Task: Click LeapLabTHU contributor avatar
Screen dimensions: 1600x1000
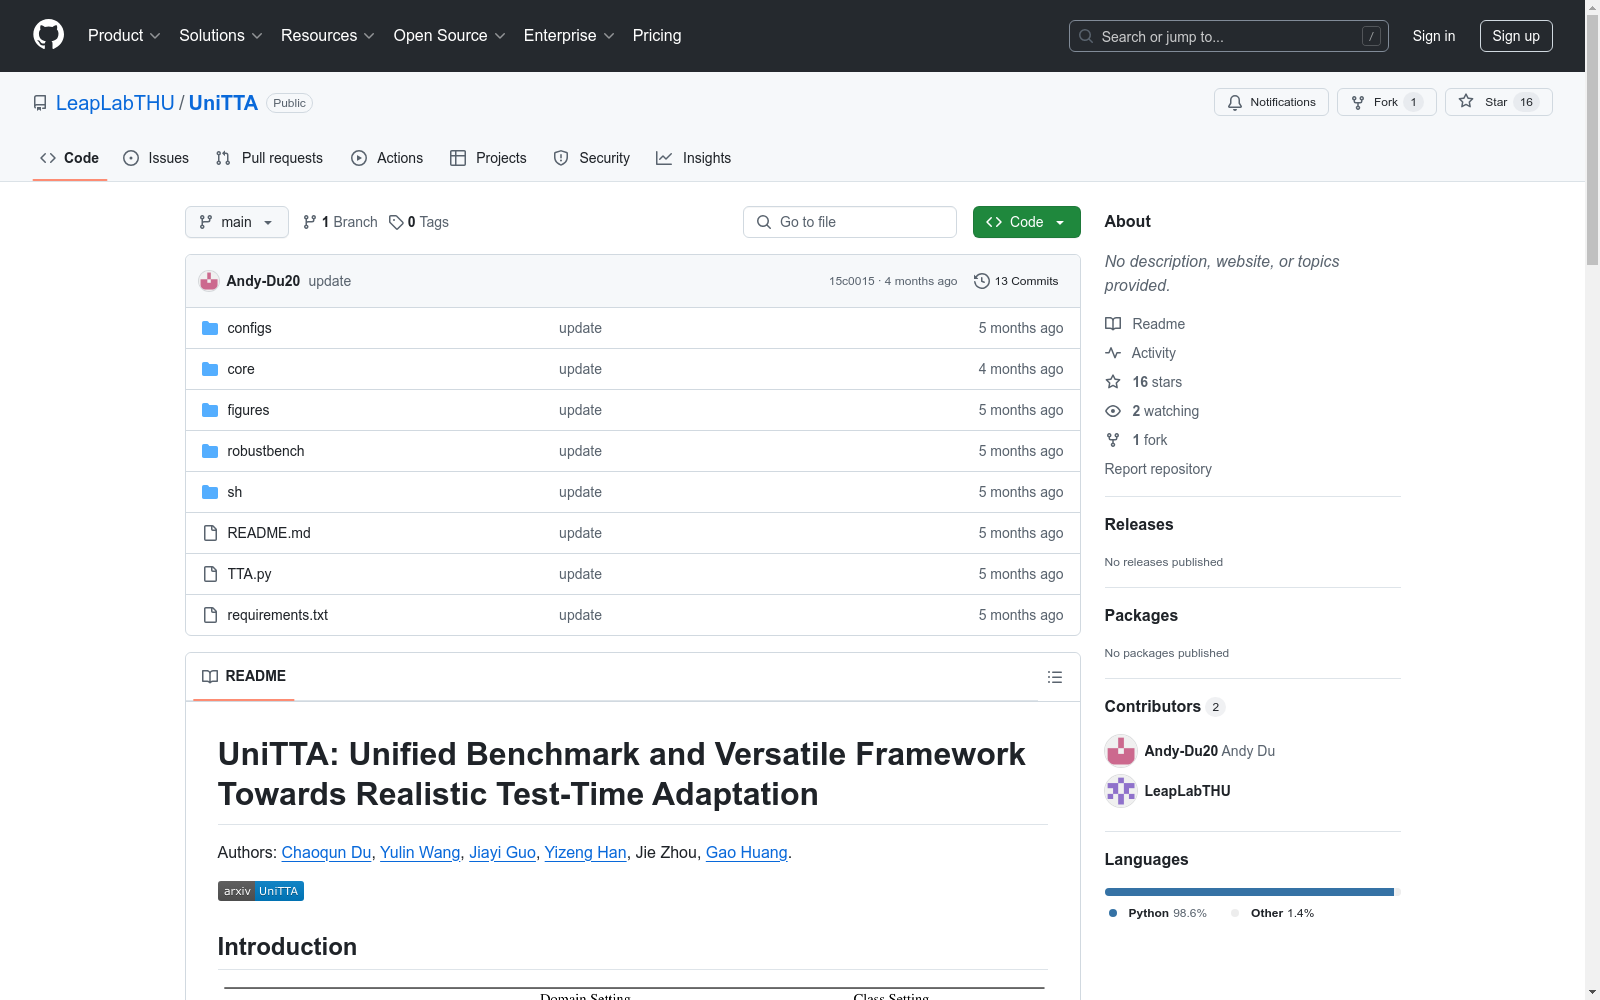Action: [x=1120, y=791]
